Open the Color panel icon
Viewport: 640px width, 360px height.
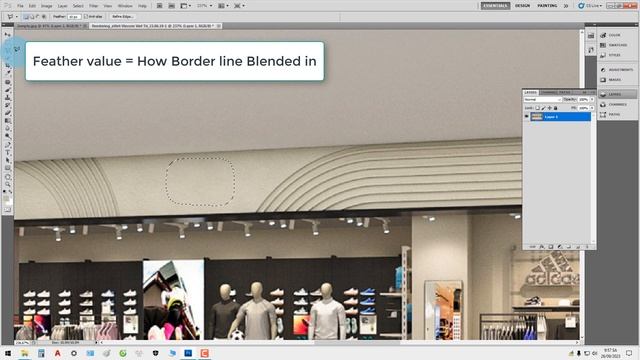click(x=603, y=35)
